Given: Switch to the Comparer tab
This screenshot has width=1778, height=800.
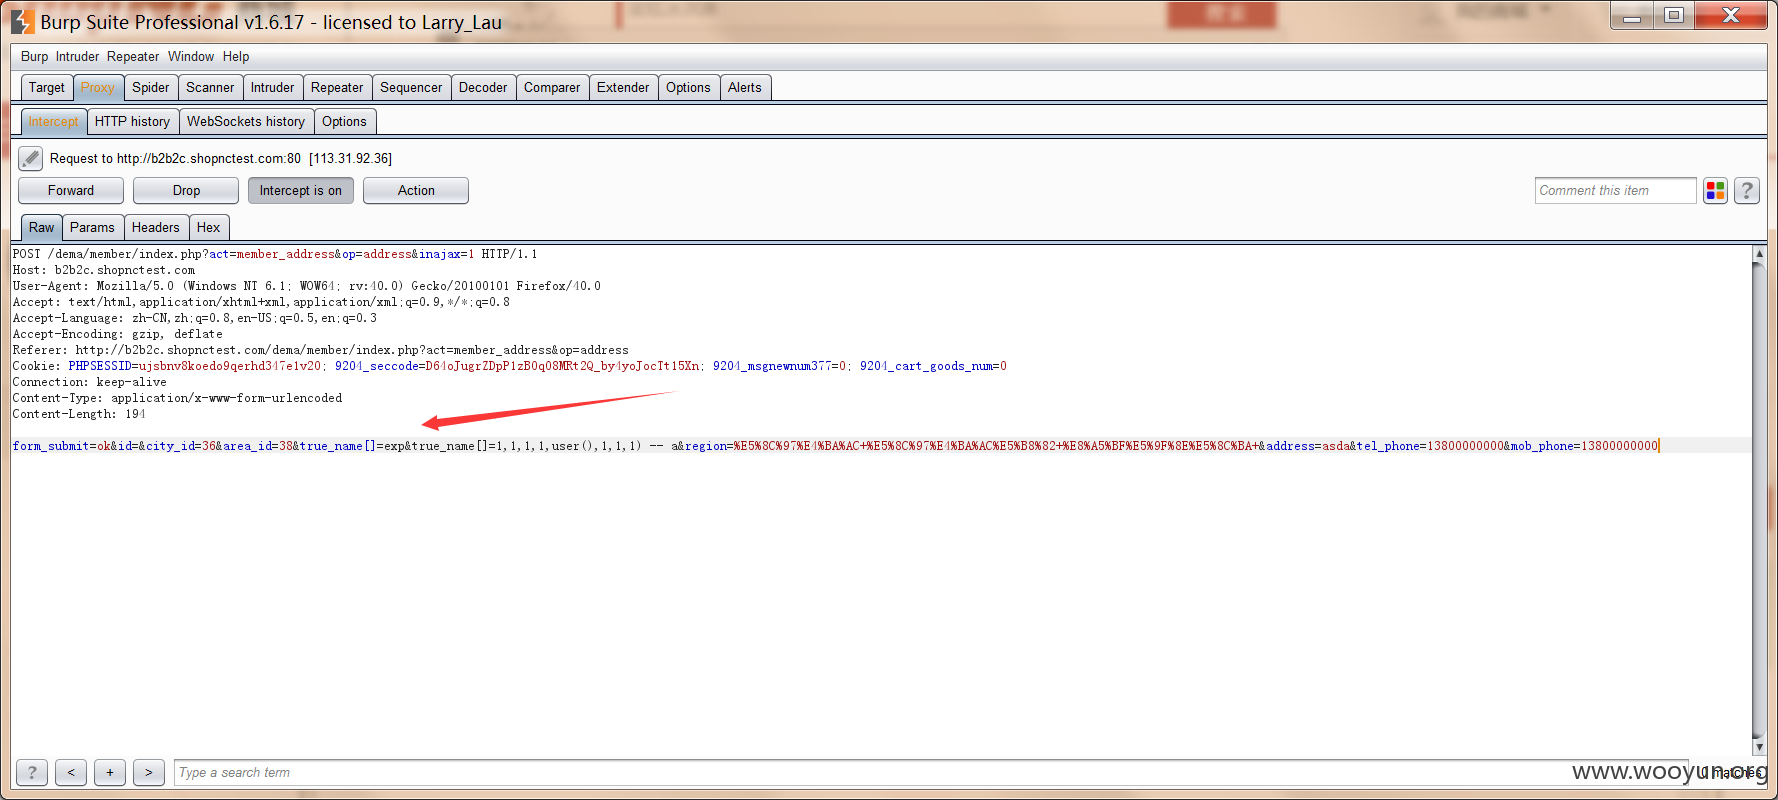Looking at the screenshot, I should [552, 87].
